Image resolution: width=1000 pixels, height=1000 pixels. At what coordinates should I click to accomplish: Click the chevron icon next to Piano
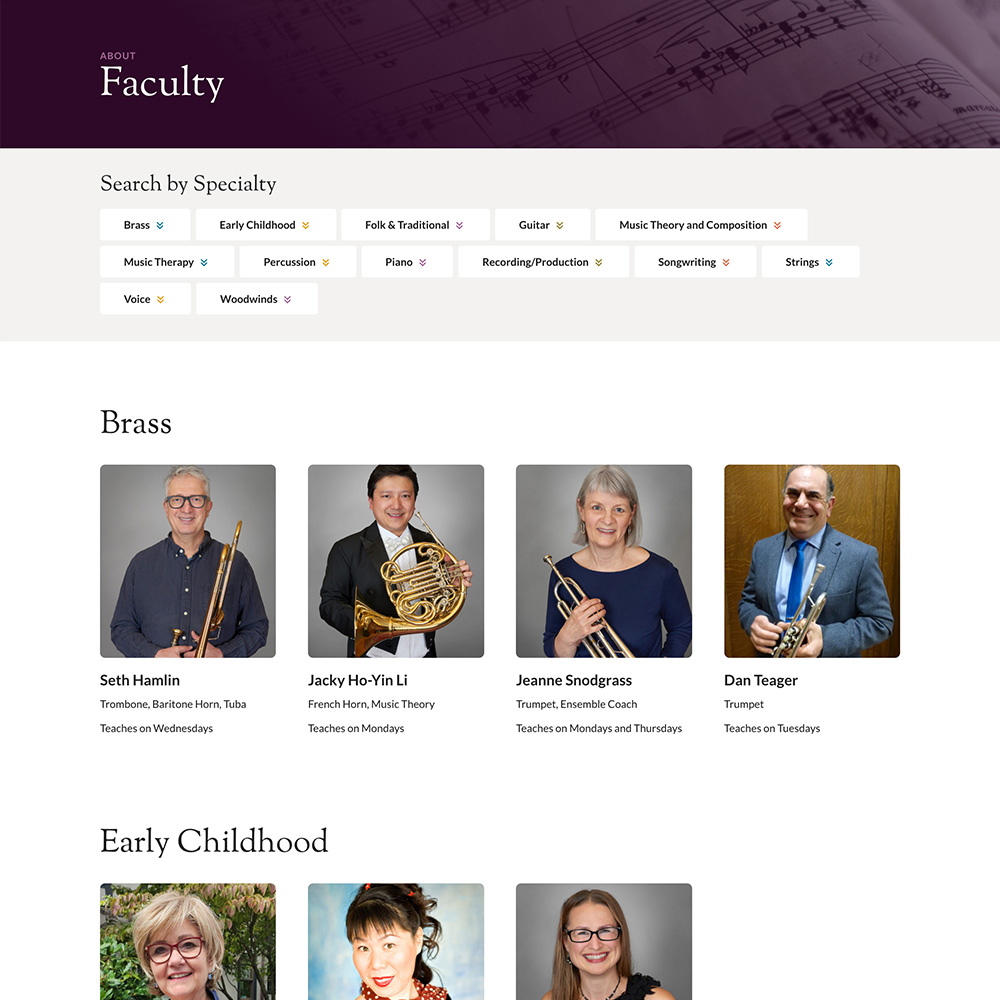coord(423,262)
